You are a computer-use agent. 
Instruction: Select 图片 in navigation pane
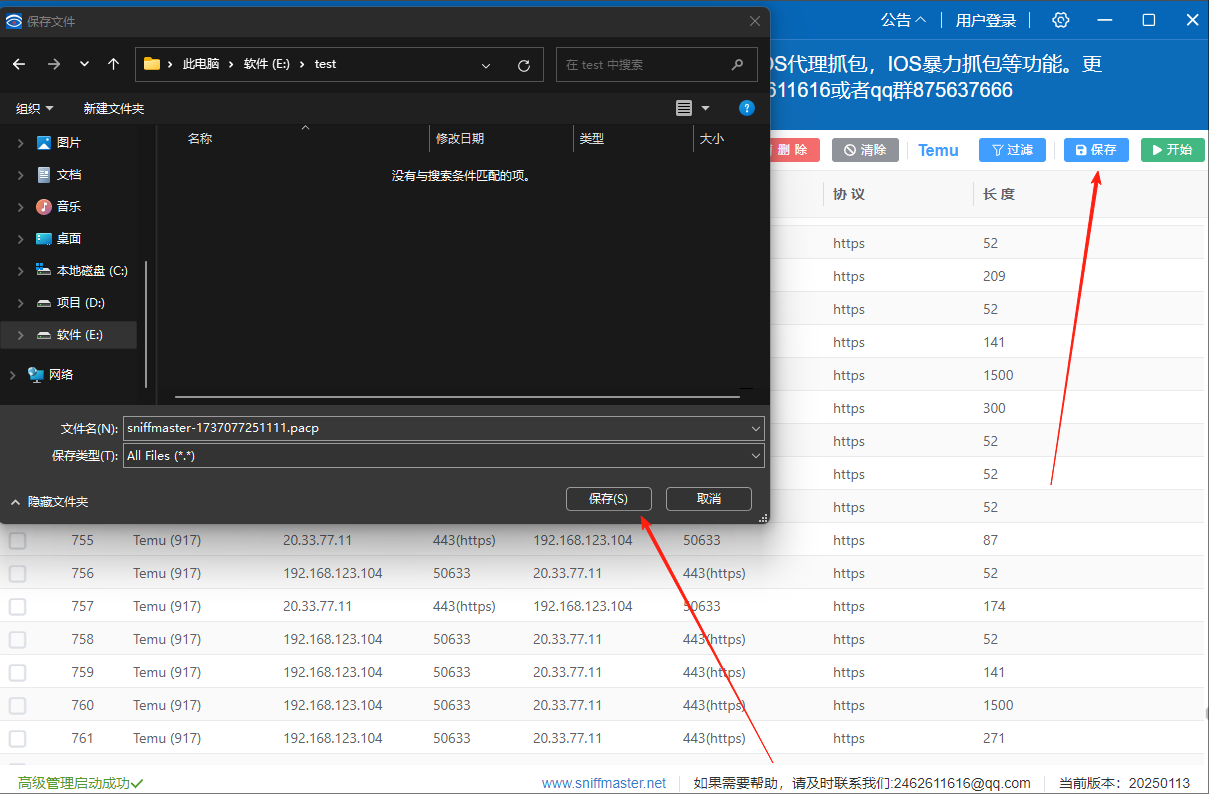69,143
